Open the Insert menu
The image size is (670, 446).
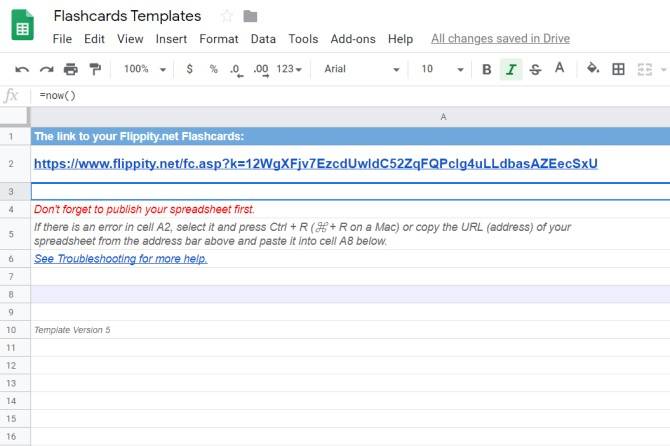click(x=171, y=39)
